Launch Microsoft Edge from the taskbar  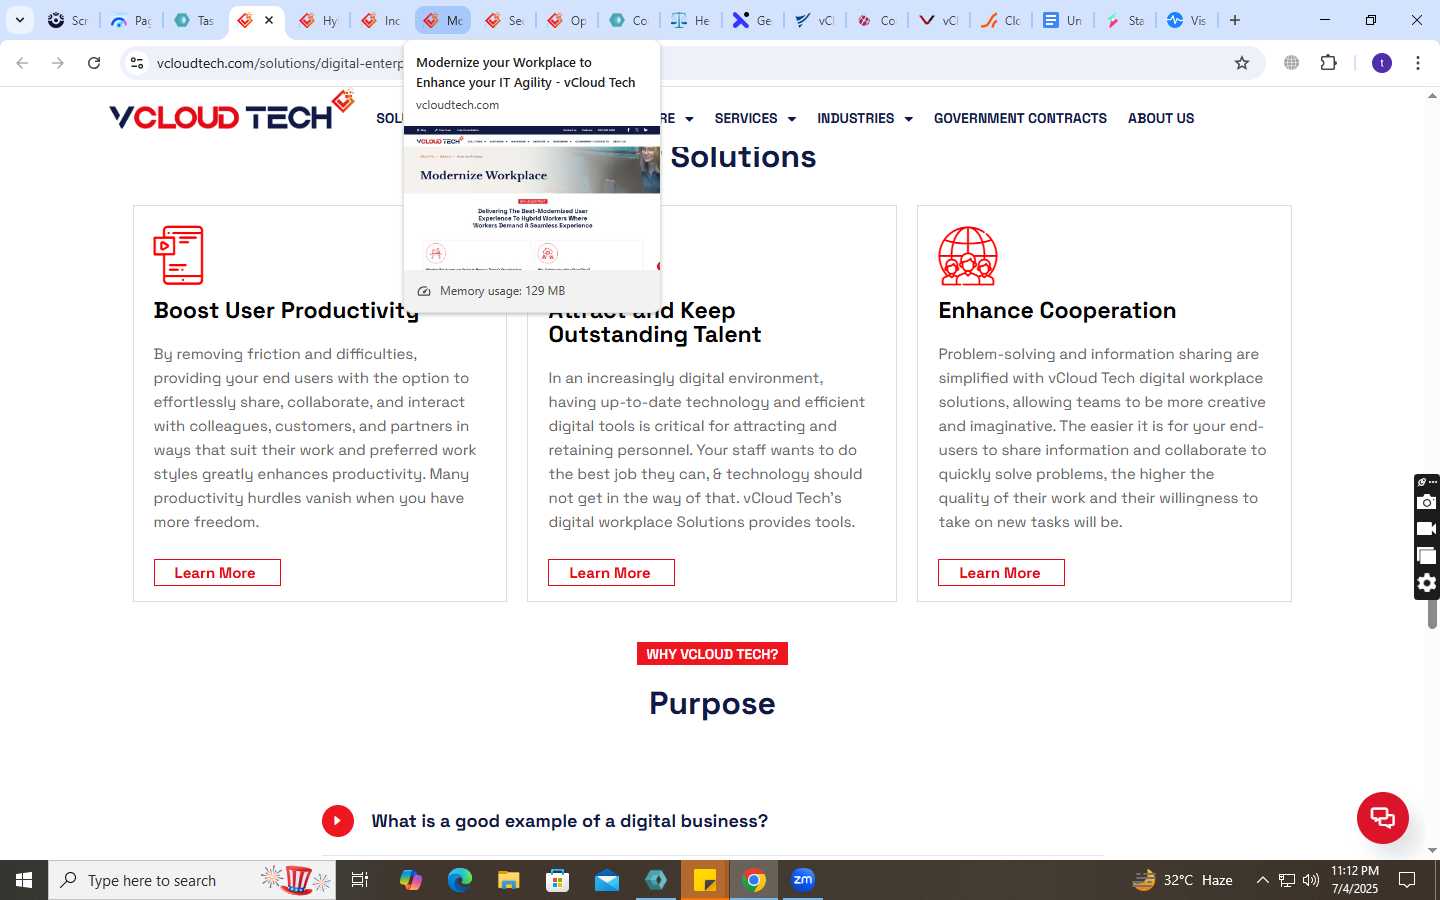459,880
